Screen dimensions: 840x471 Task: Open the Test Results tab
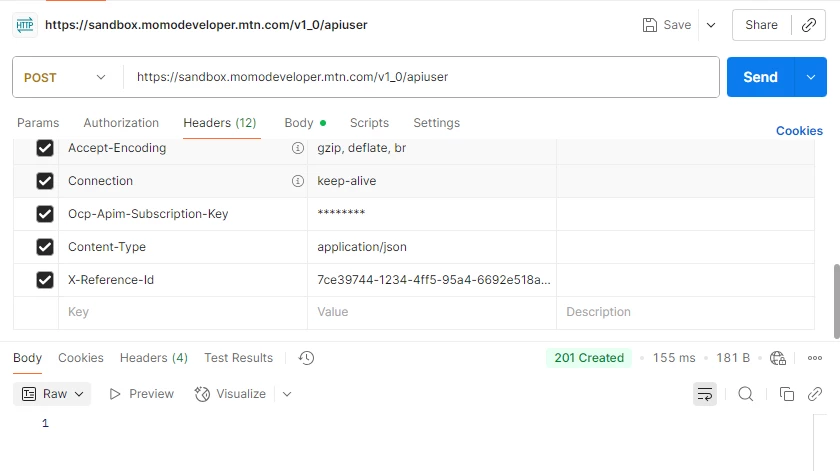pyautogui.click(x=238, y=358)
